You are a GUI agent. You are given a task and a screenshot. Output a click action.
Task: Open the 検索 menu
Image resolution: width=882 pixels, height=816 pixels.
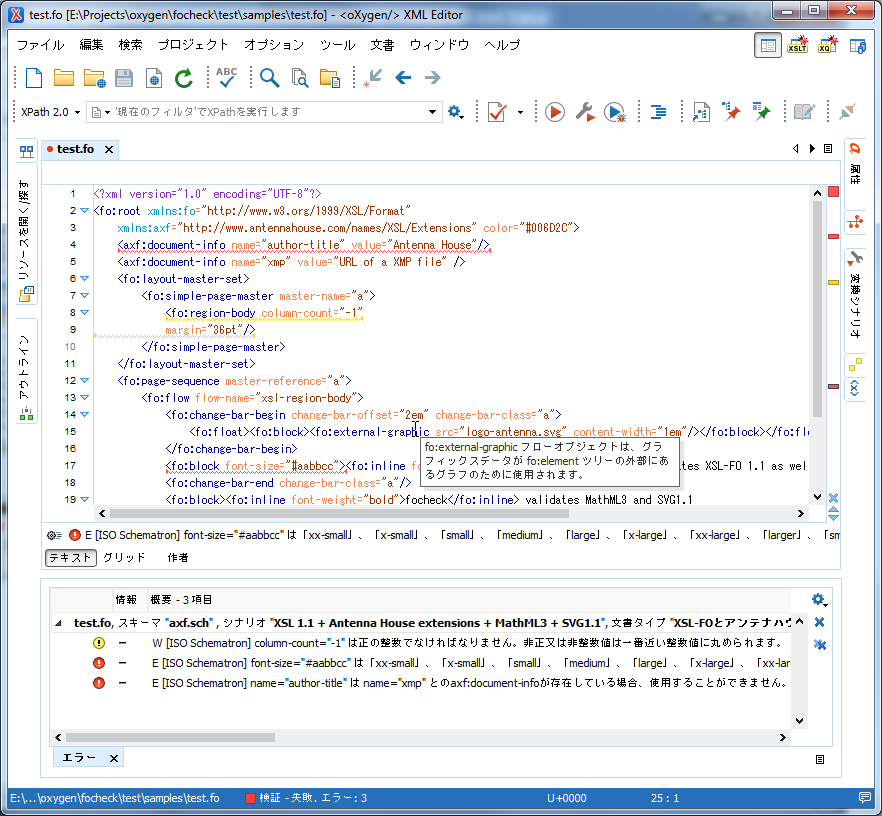pos(130,45)
